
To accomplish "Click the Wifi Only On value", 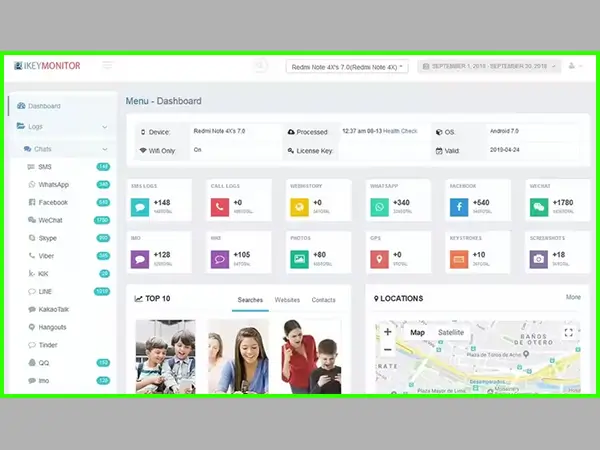I will point(197,150).
